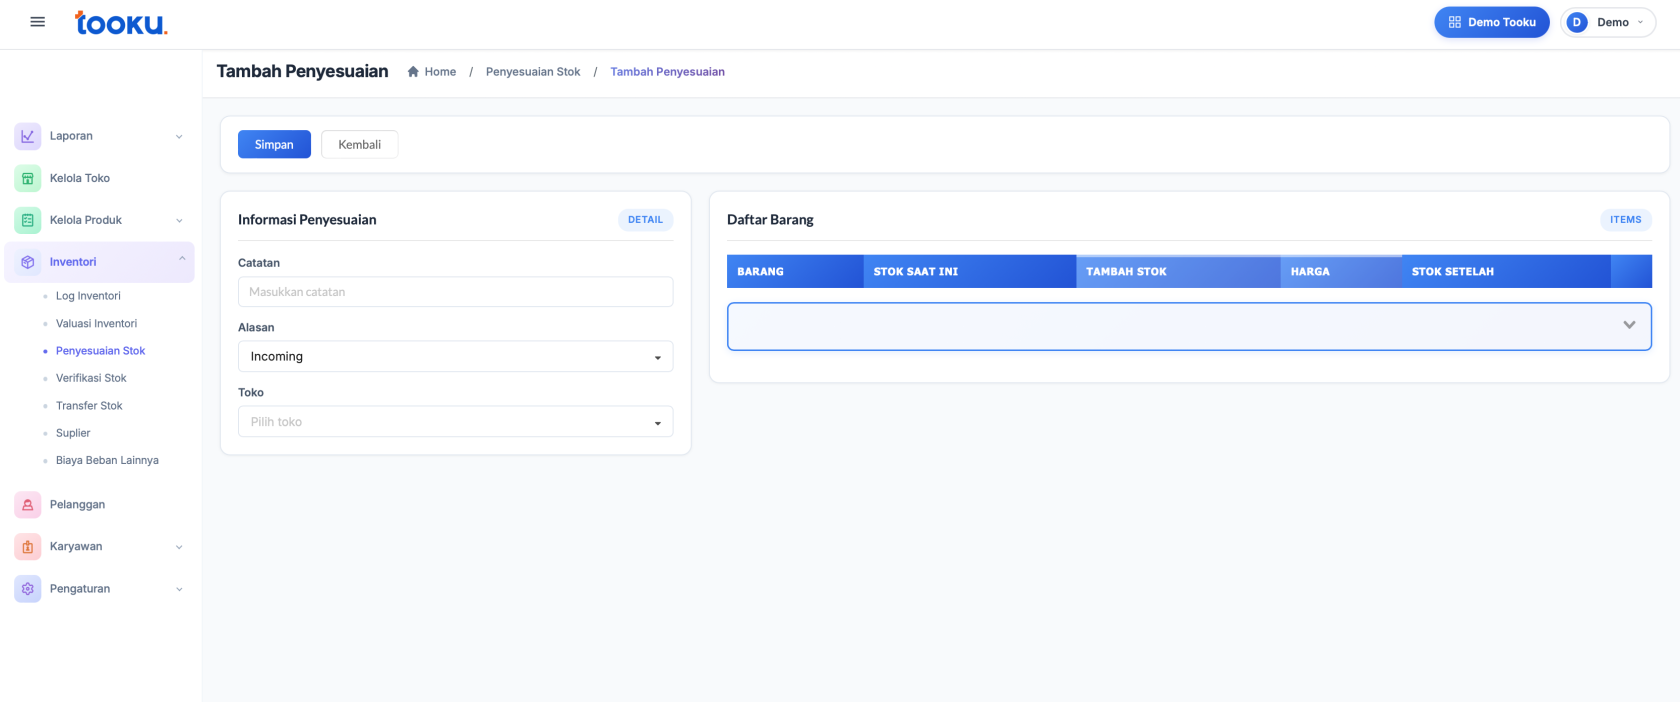
Task: Click the Catatan note input field
Action: pos(455,292)
